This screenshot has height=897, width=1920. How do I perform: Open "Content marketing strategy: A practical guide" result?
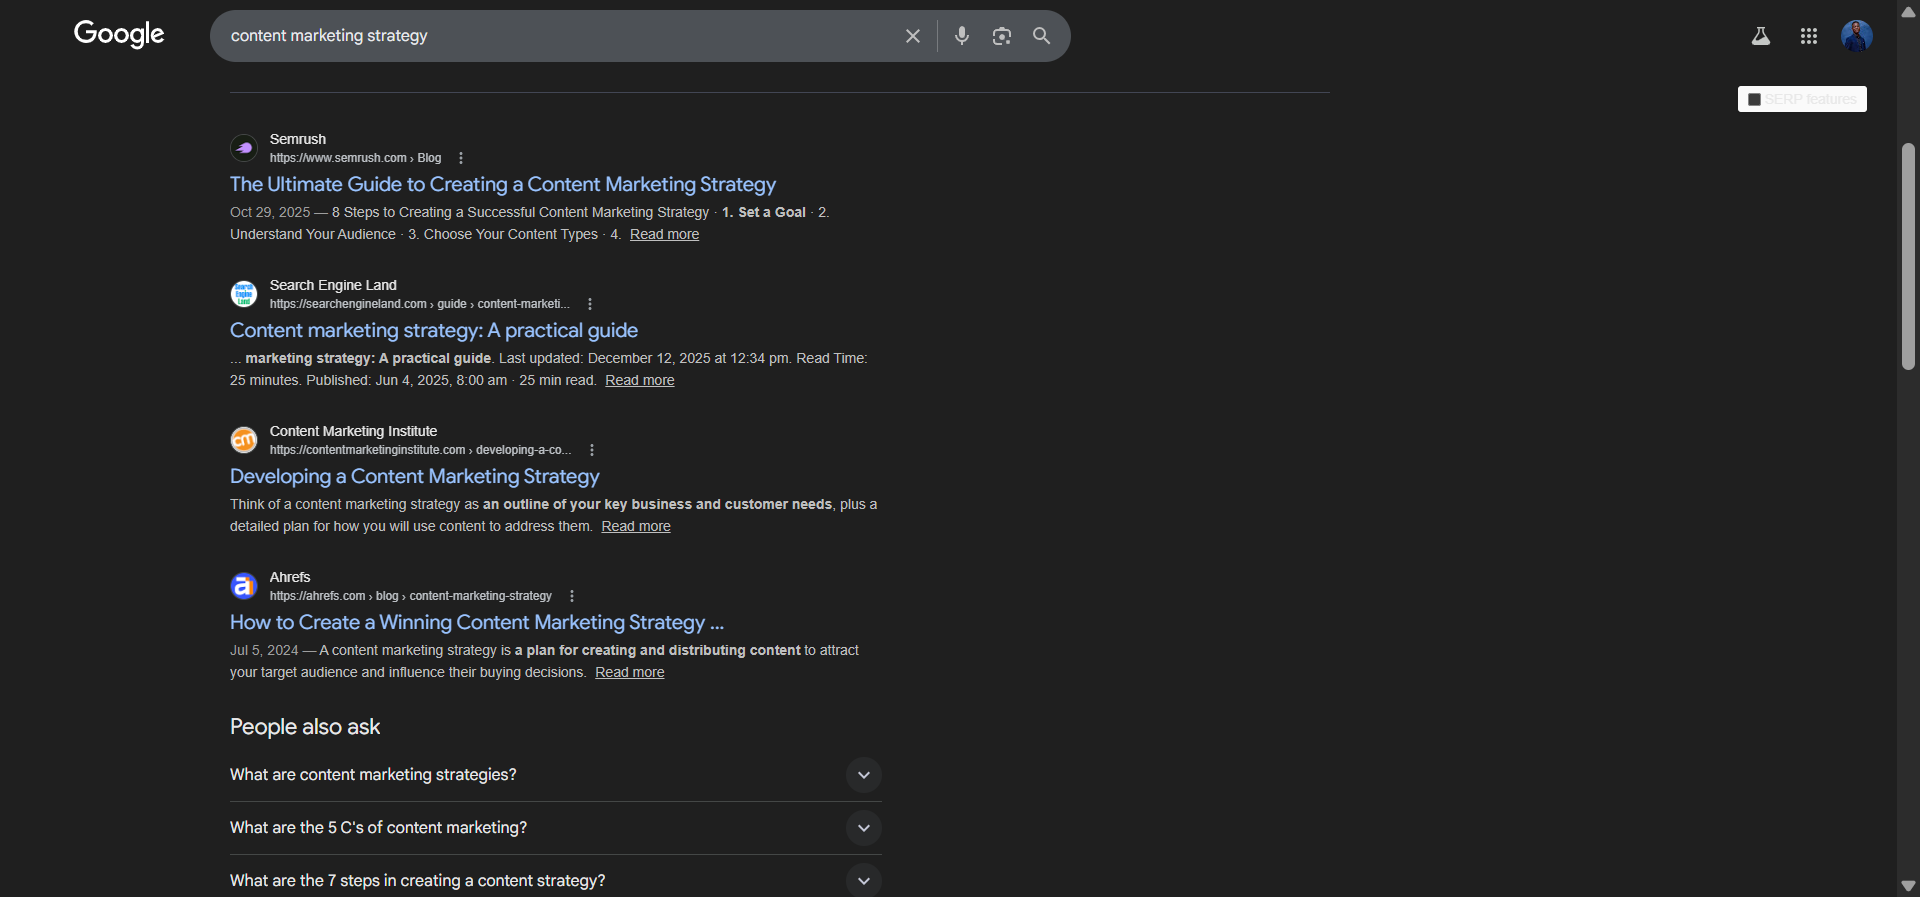point(434,330)
